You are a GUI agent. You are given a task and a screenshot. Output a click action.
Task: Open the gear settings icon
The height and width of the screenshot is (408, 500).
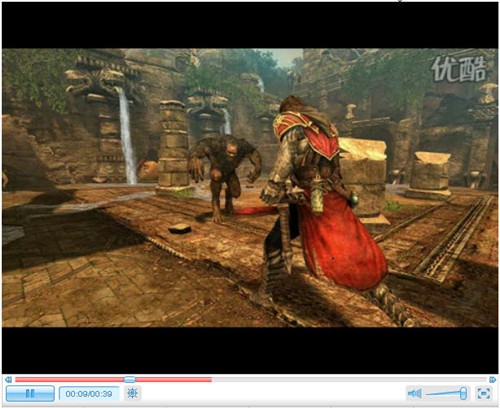tap(132, 393)
